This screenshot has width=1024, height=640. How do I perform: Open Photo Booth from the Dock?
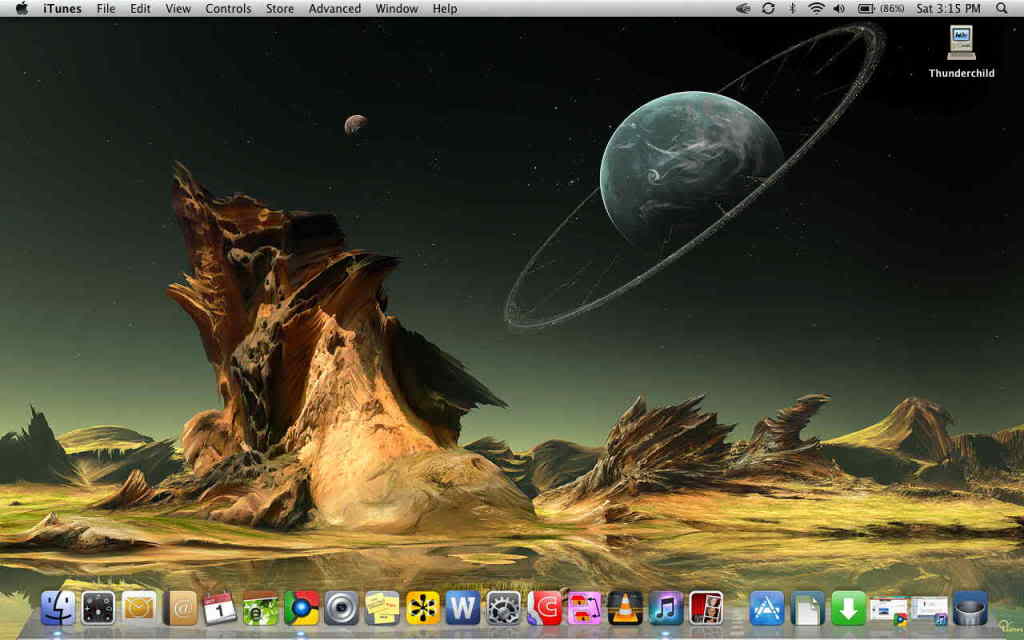pyautogui.click(x=706, y=607)
